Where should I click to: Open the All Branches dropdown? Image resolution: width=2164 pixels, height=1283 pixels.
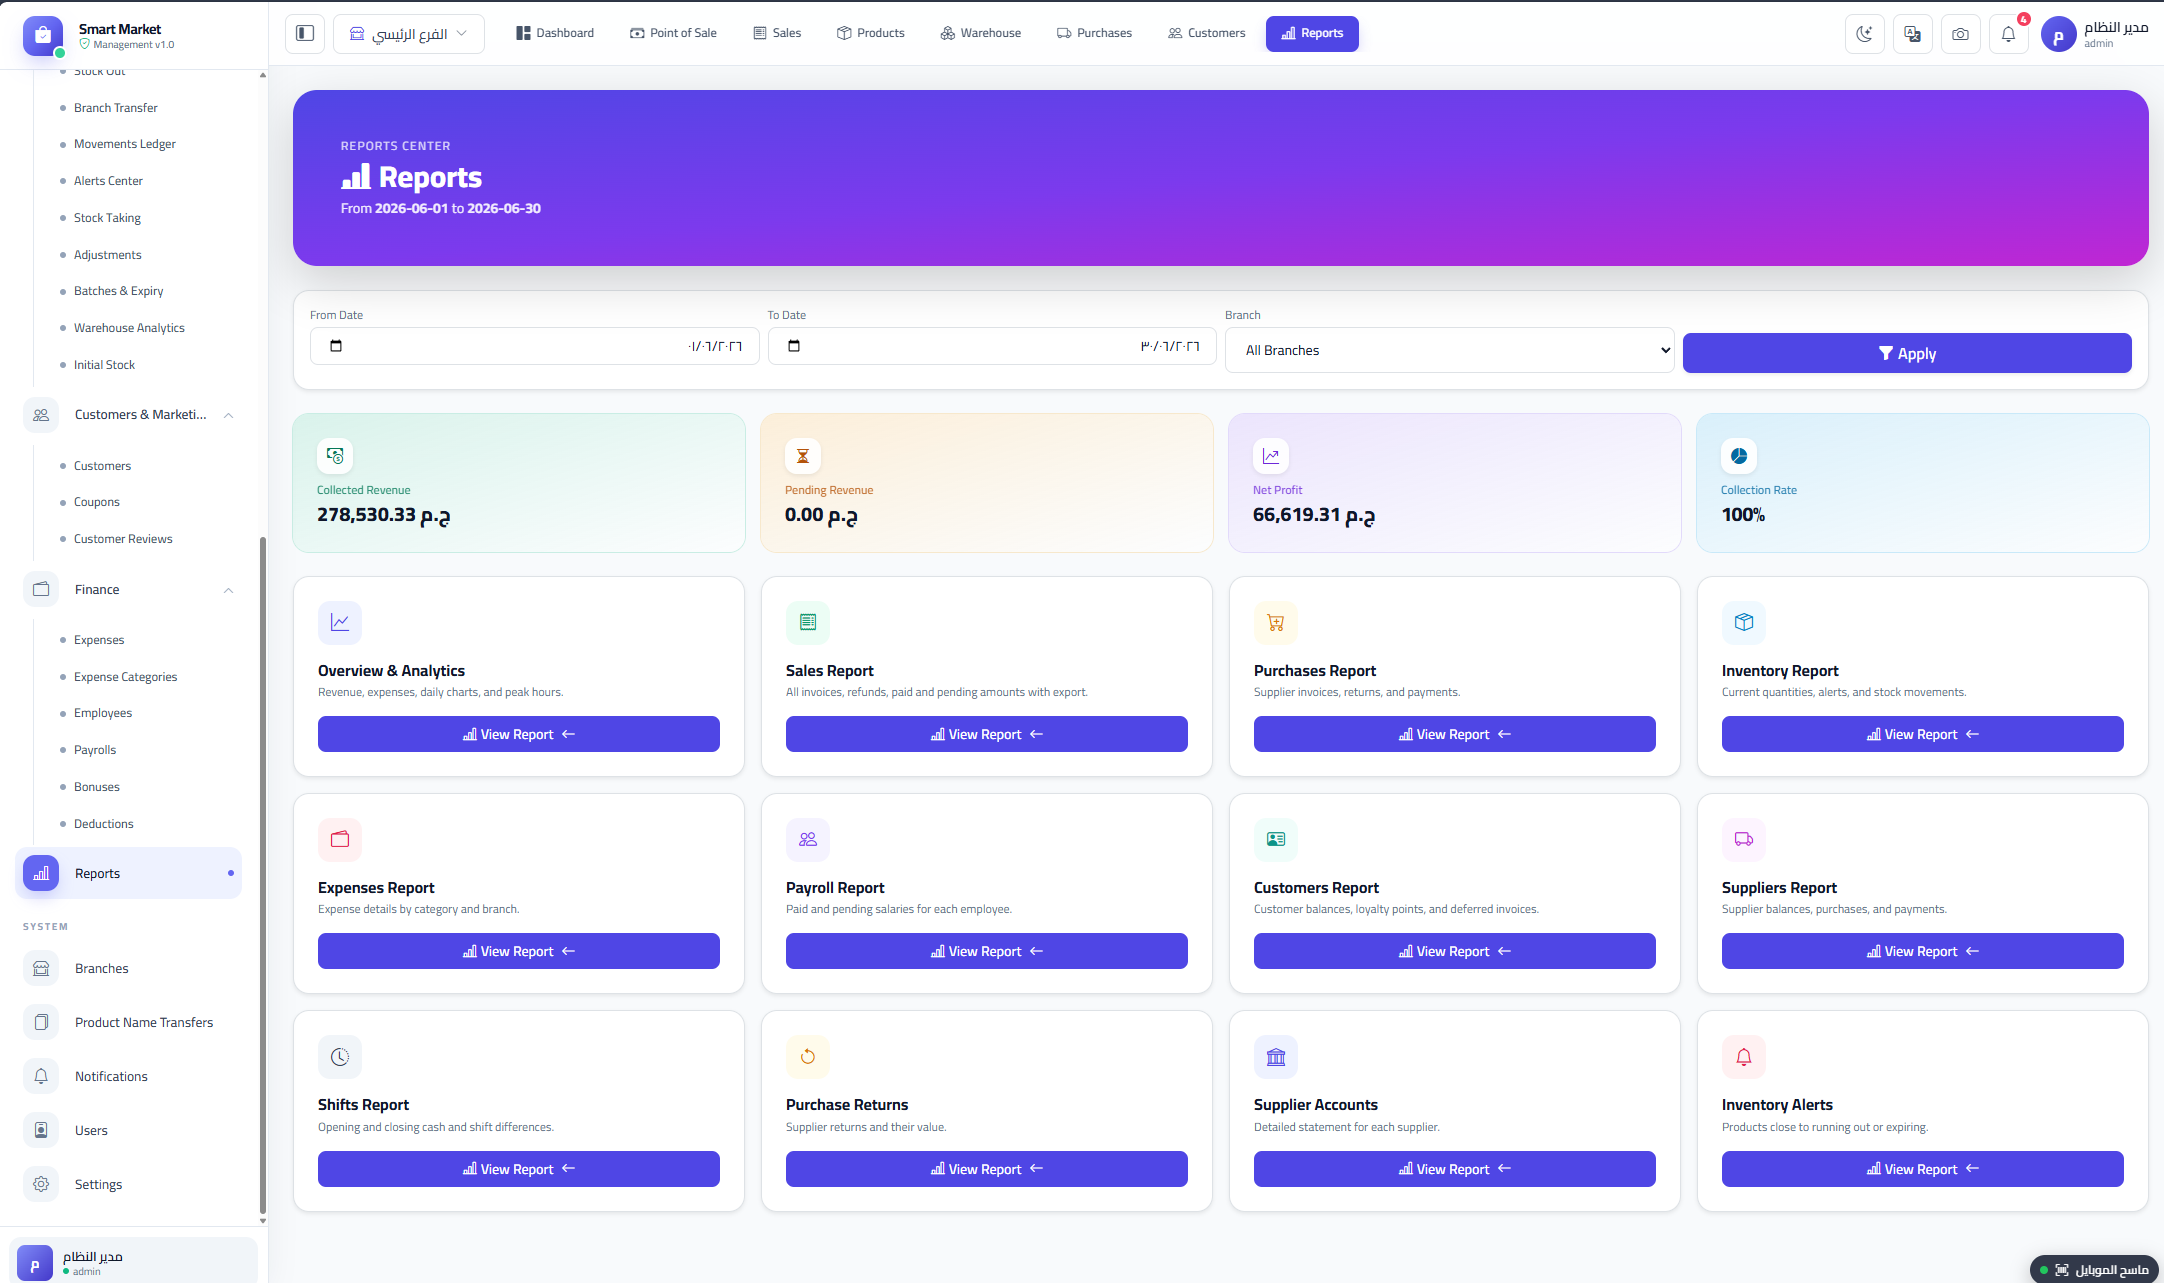(x=1450, y=350)
